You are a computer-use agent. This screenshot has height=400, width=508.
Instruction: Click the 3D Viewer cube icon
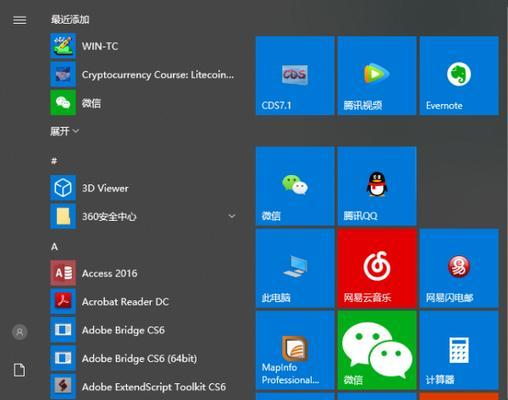[63, 188]
